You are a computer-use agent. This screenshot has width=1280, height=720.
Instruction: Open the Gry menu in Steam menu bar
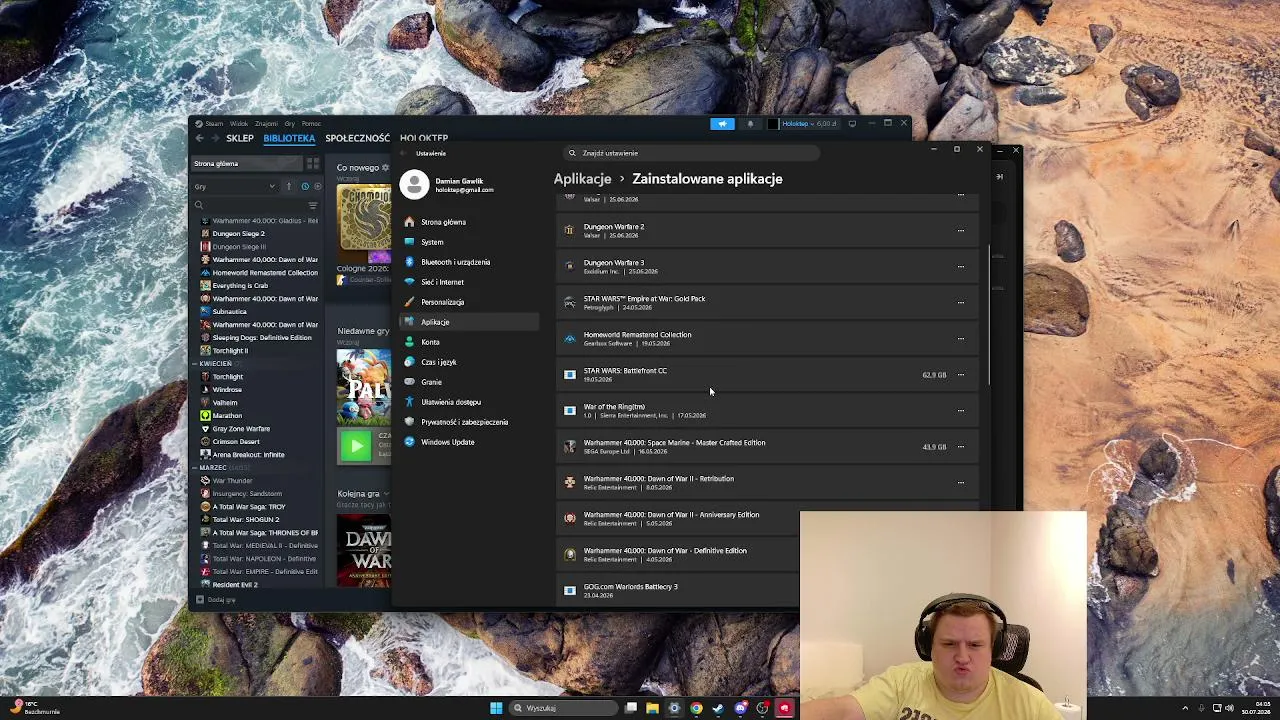(289, 124)
